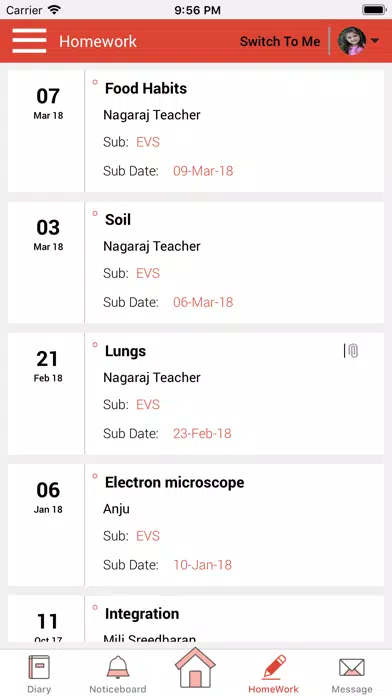
Task: Open the hamburger menu
Action: click(x=29, y=41)
